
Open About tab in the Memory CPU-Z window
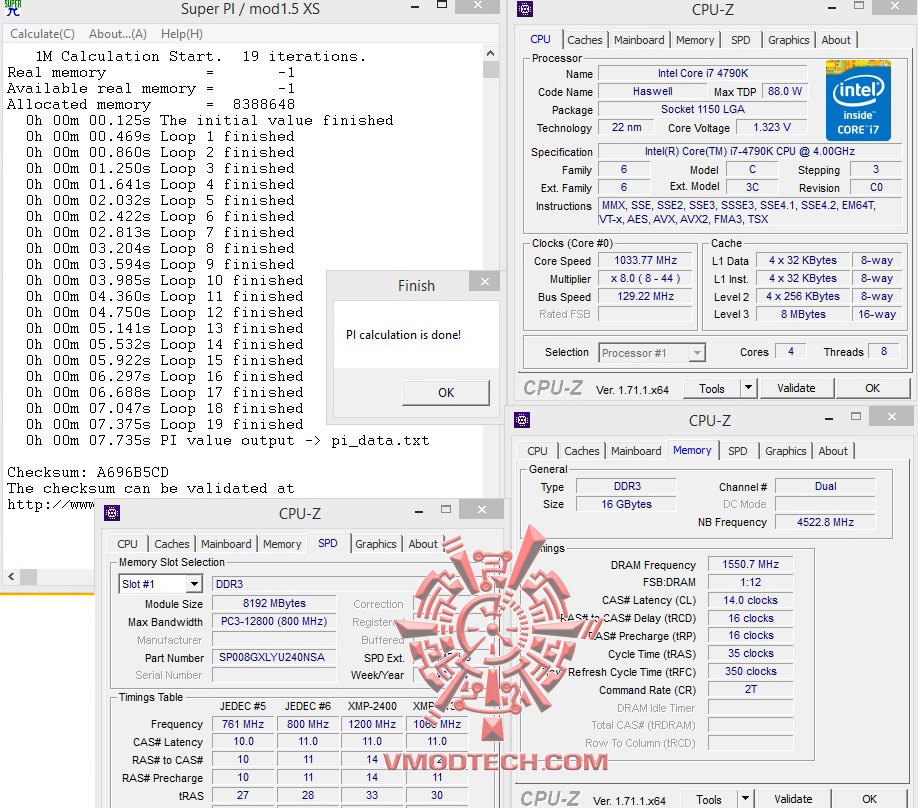point(833,451)
